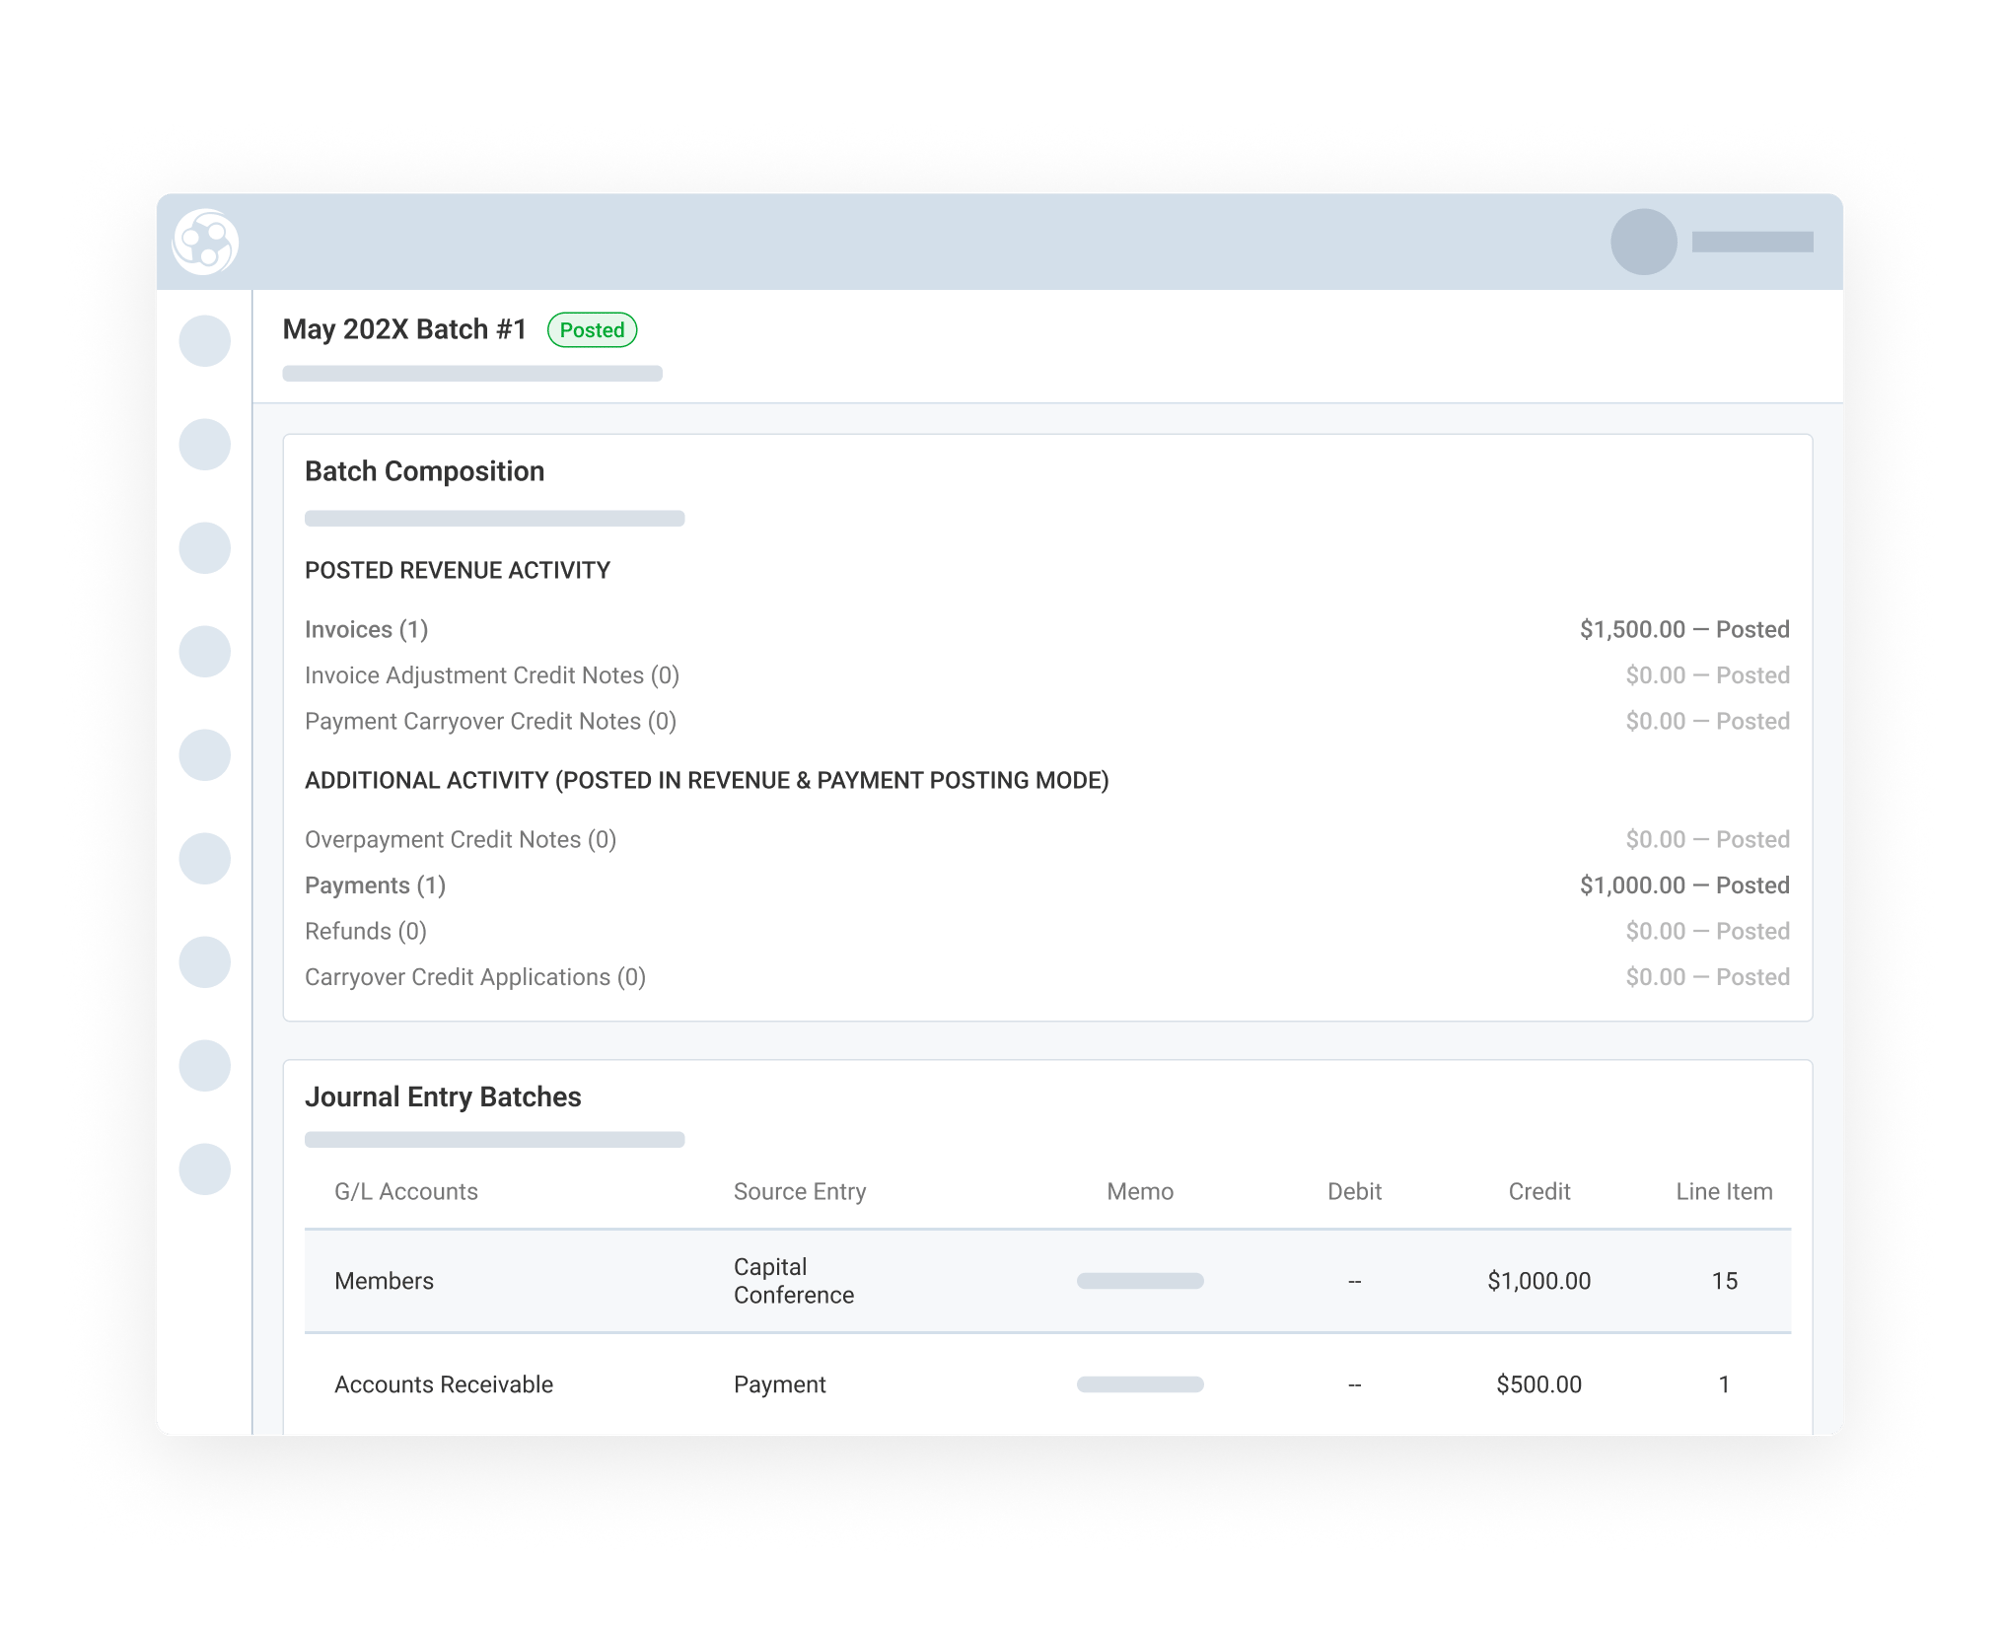Viewport: 2000px width, 1627px height.
Task: Click the $500.00 credit value
Action: 1539,1384
